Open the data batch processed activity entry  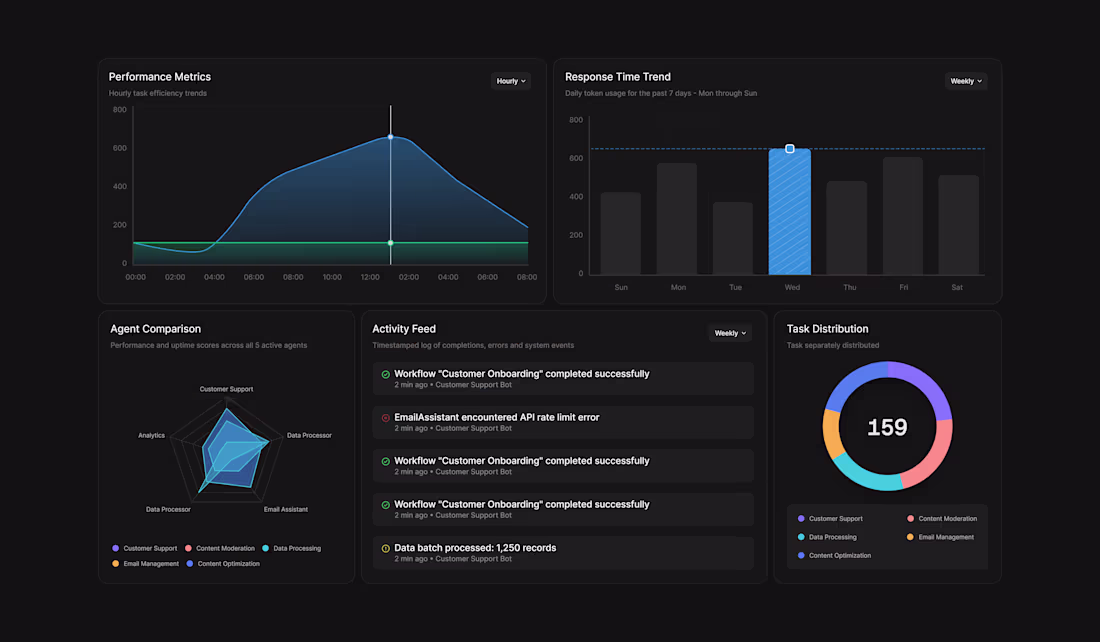563,552
